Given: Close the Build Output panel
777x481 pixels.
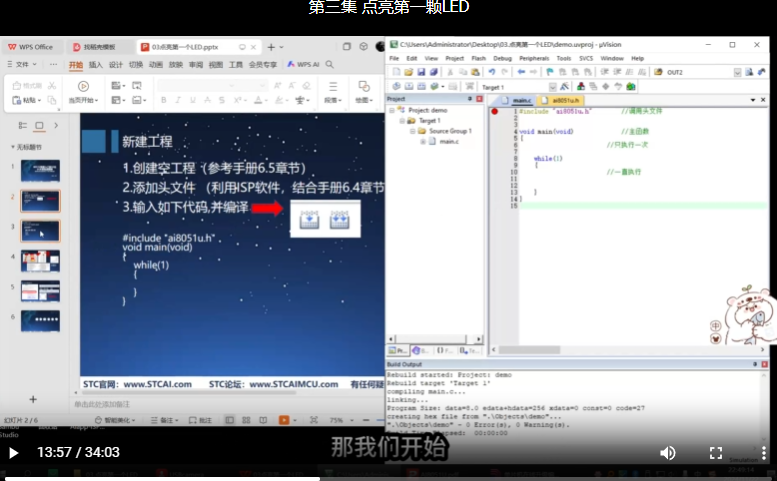Looking at the screenshot, I should pyautogui.click(x=765, y=364).
